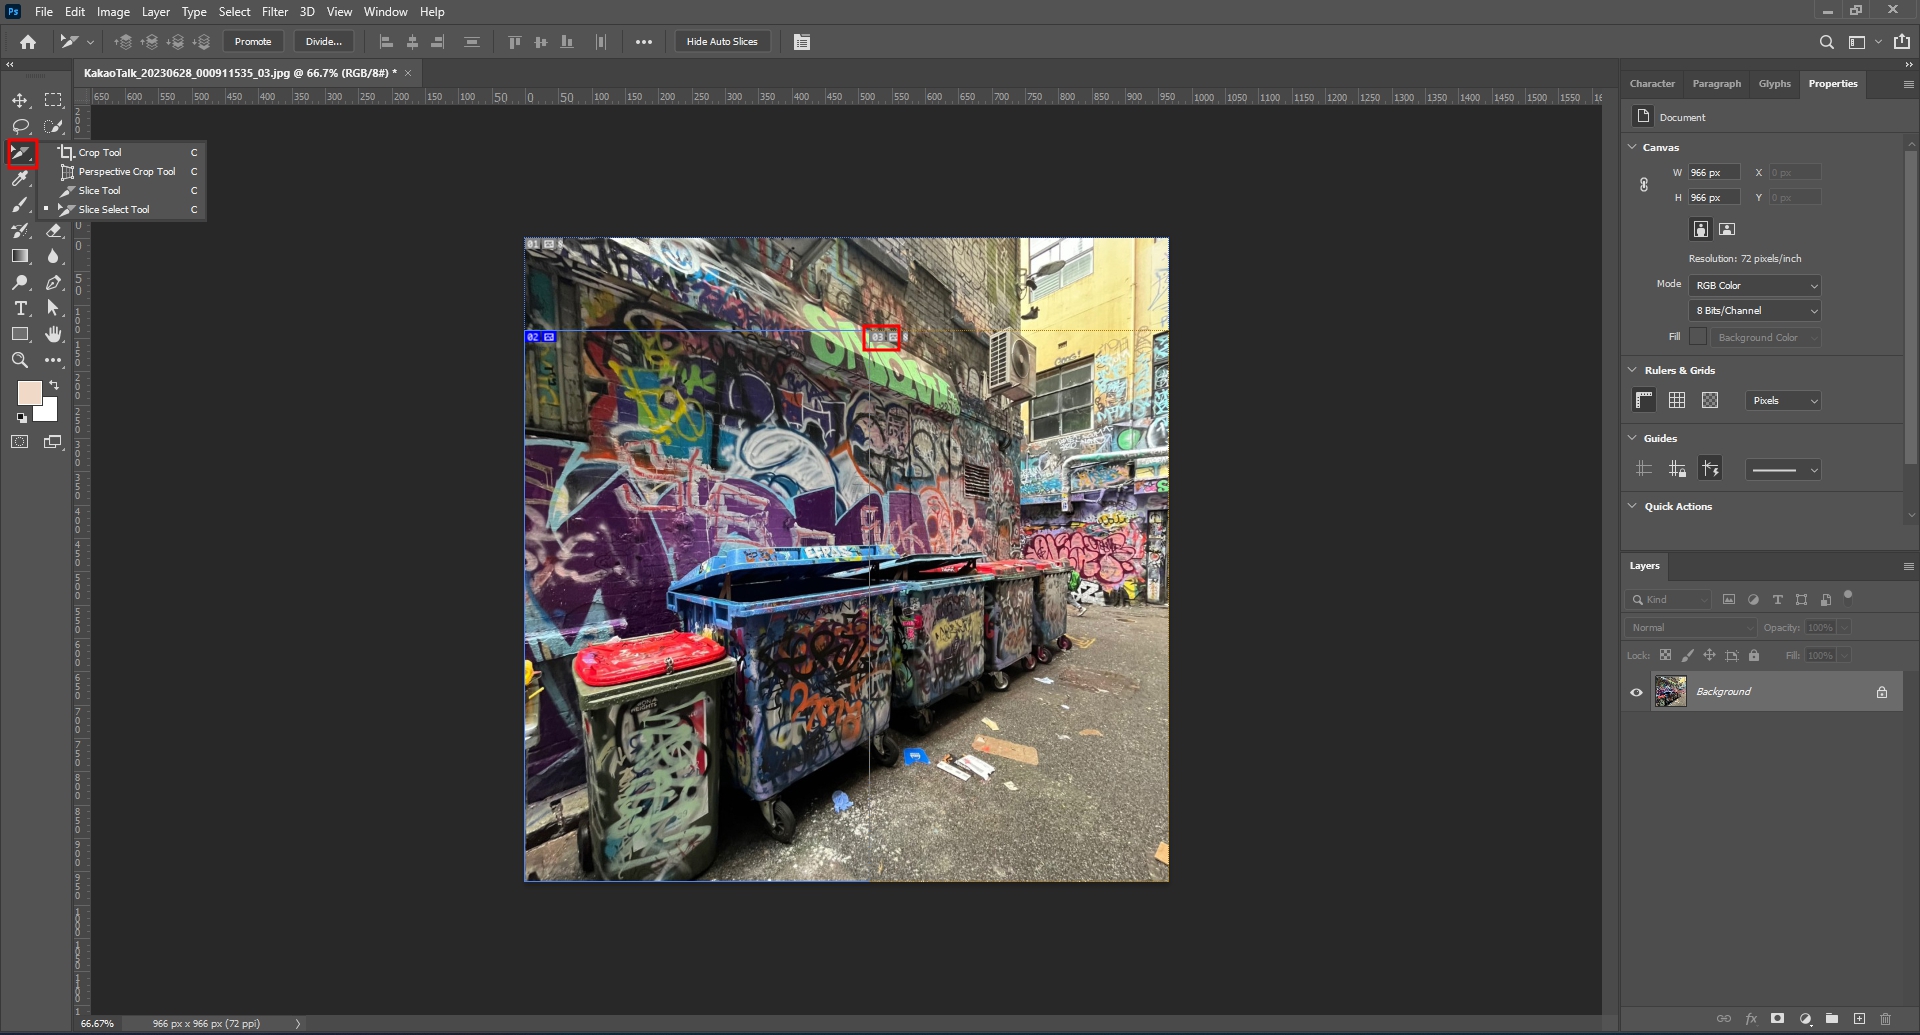Select the Hand tool
The height and width of the screenshot is (1035, 1920).
tap(54, 335)
